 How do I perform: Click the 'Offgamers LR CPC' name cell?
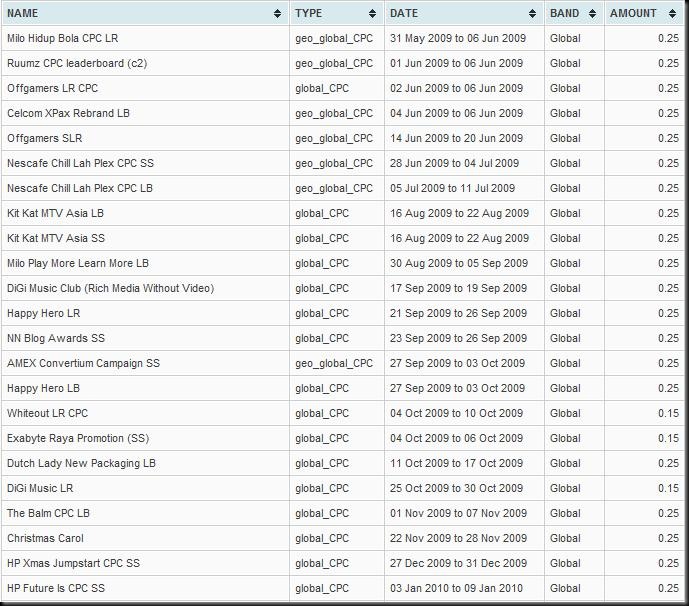52,88
